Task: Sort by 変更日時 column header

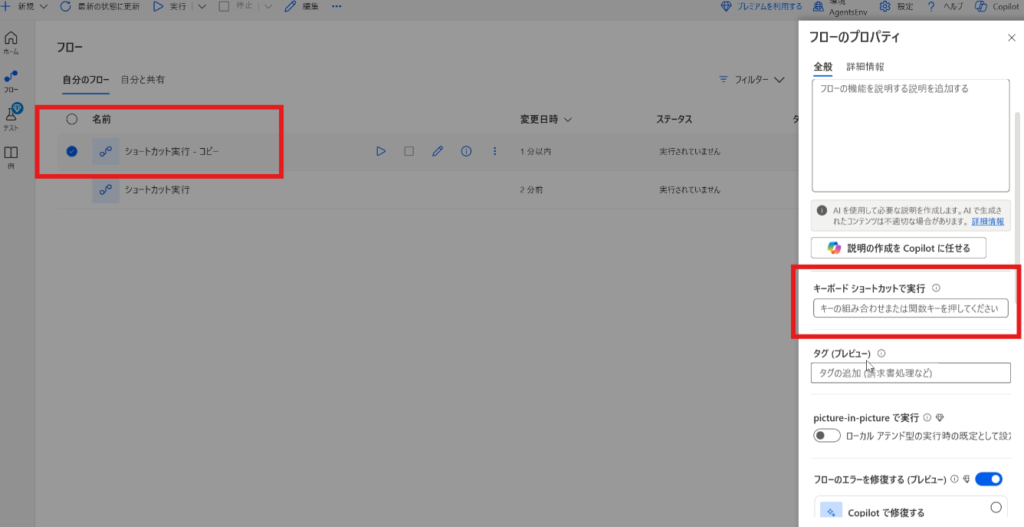Action: (x=546, y=119)
